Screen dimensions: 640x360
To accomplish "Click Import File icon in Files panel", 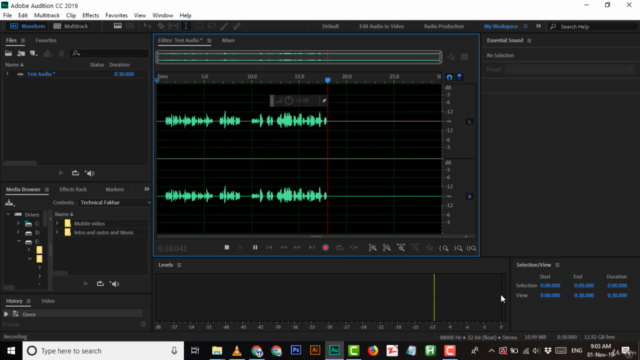I will (x=21, y=53).
